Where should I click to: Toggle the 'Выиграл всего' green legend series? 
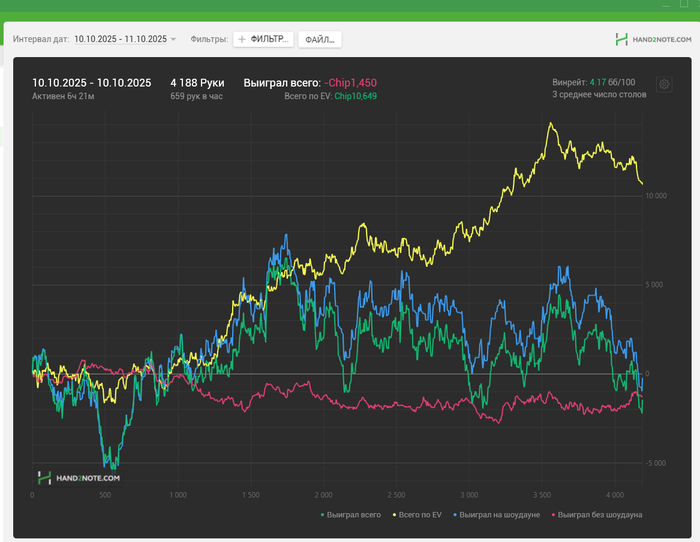tap(351, 514)
